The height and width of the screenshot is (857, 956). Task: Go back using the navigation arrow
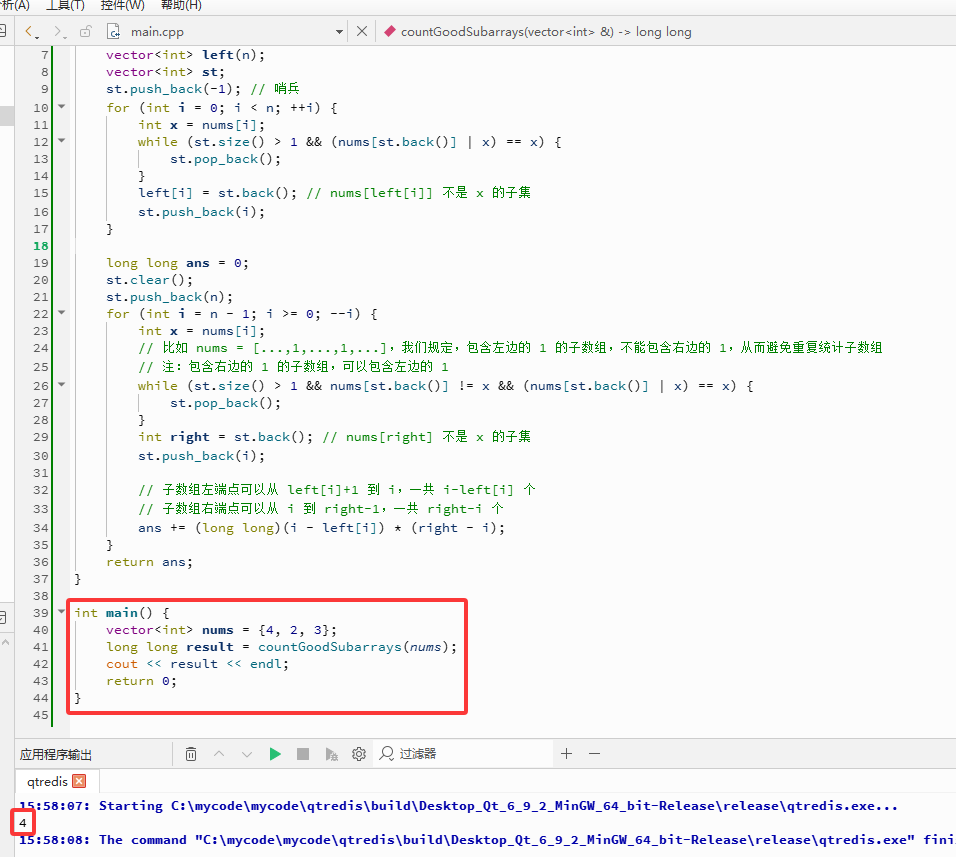pos(31,32)
